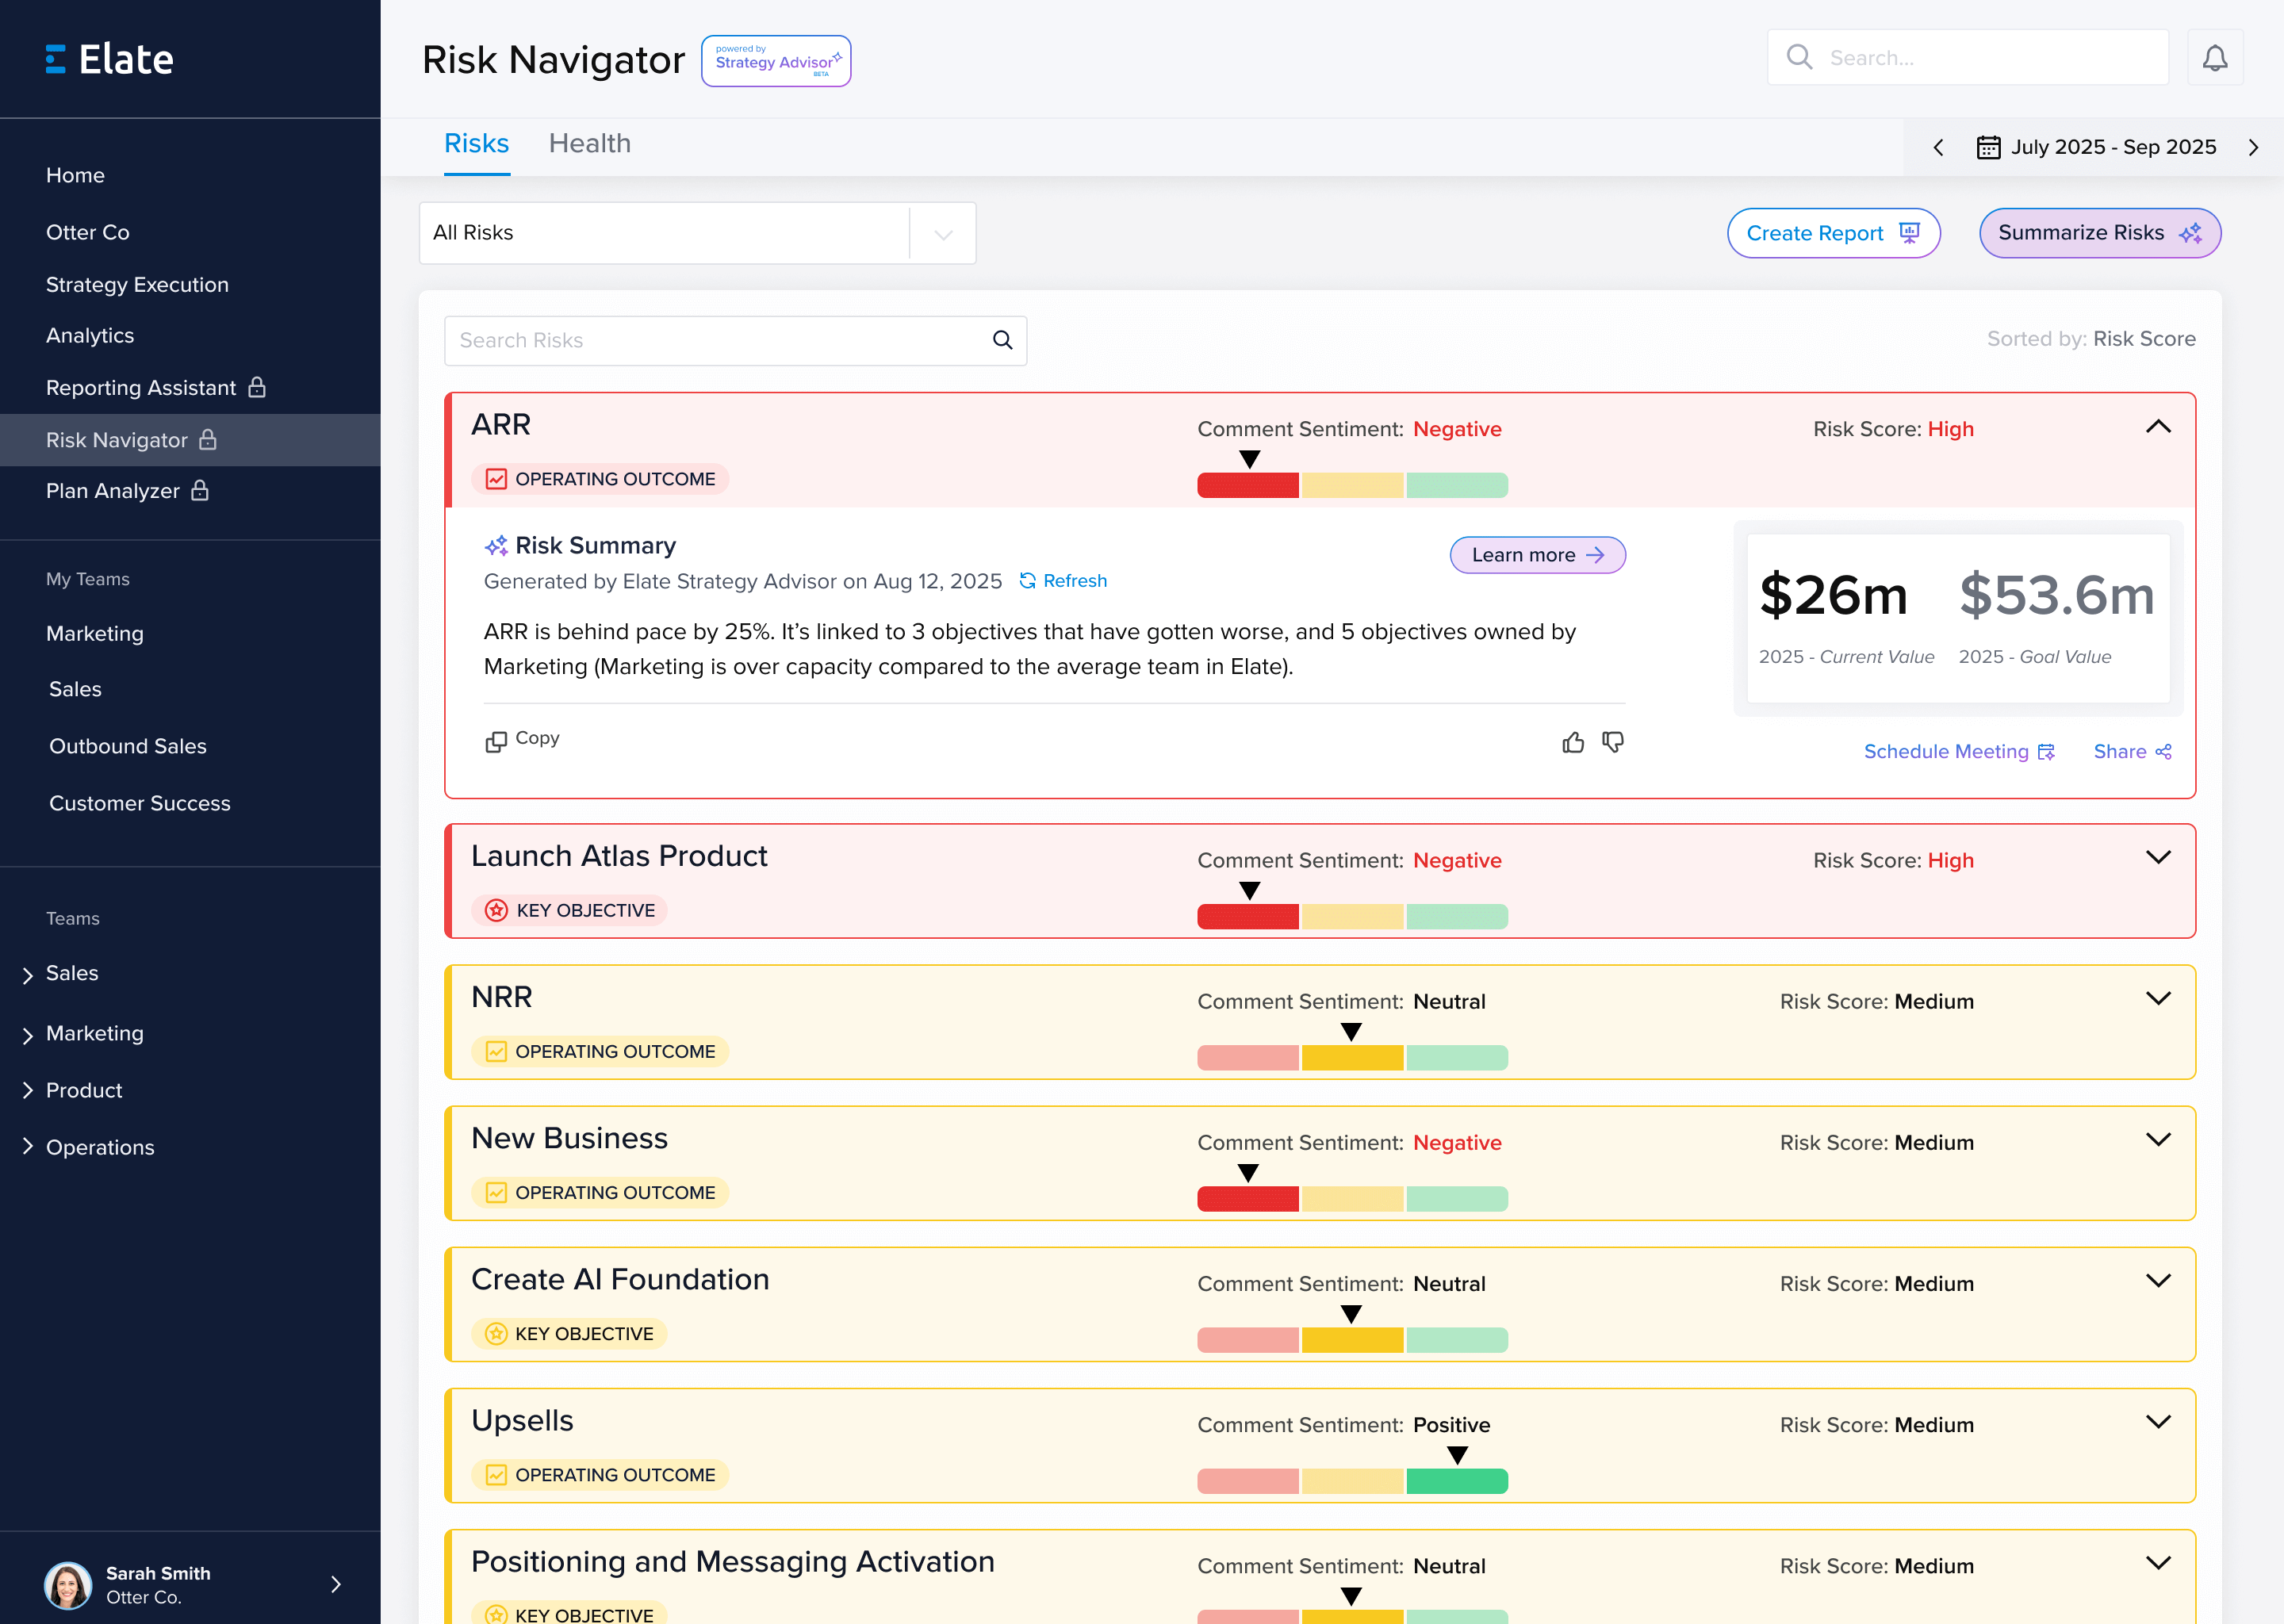Image resolution: width=2284 pixels, height=1624 pixels.
Task: Click the Search Risks input field
Action: pyautogui.click(x=715, y=341)
